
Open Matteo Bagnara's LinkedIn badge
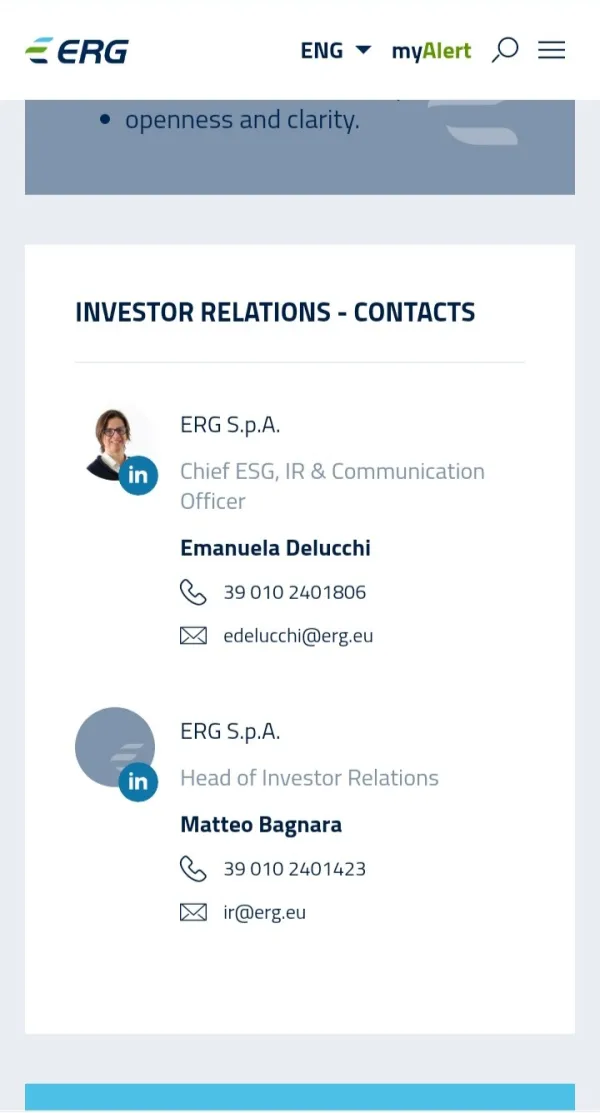click(x=138, y=781)
